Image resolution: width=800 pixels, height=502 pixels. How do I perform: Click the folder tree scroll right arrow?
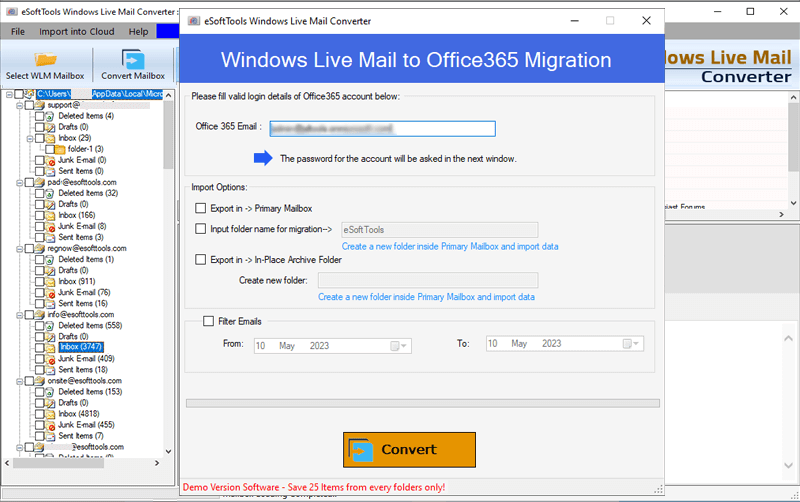pos(157,463)
